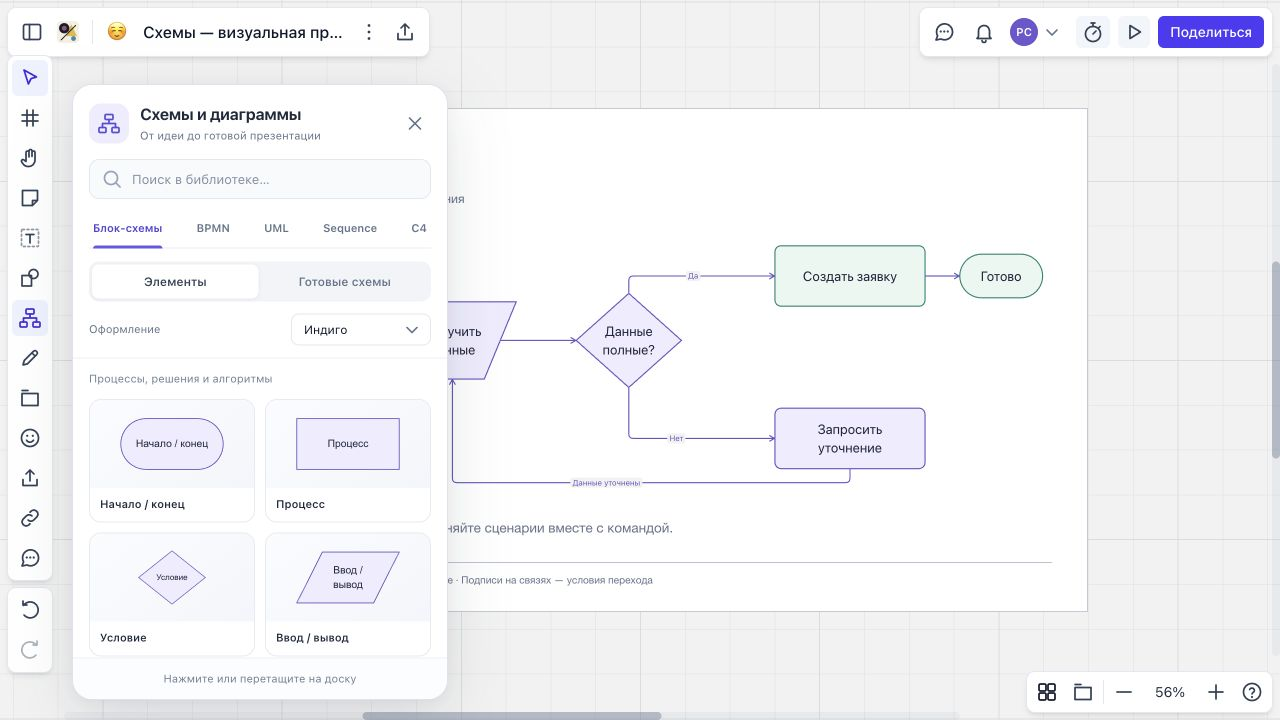The width and height of the screenshot is (1280, 720).
Task: Add the Условие diamond element
Action: 172,593
